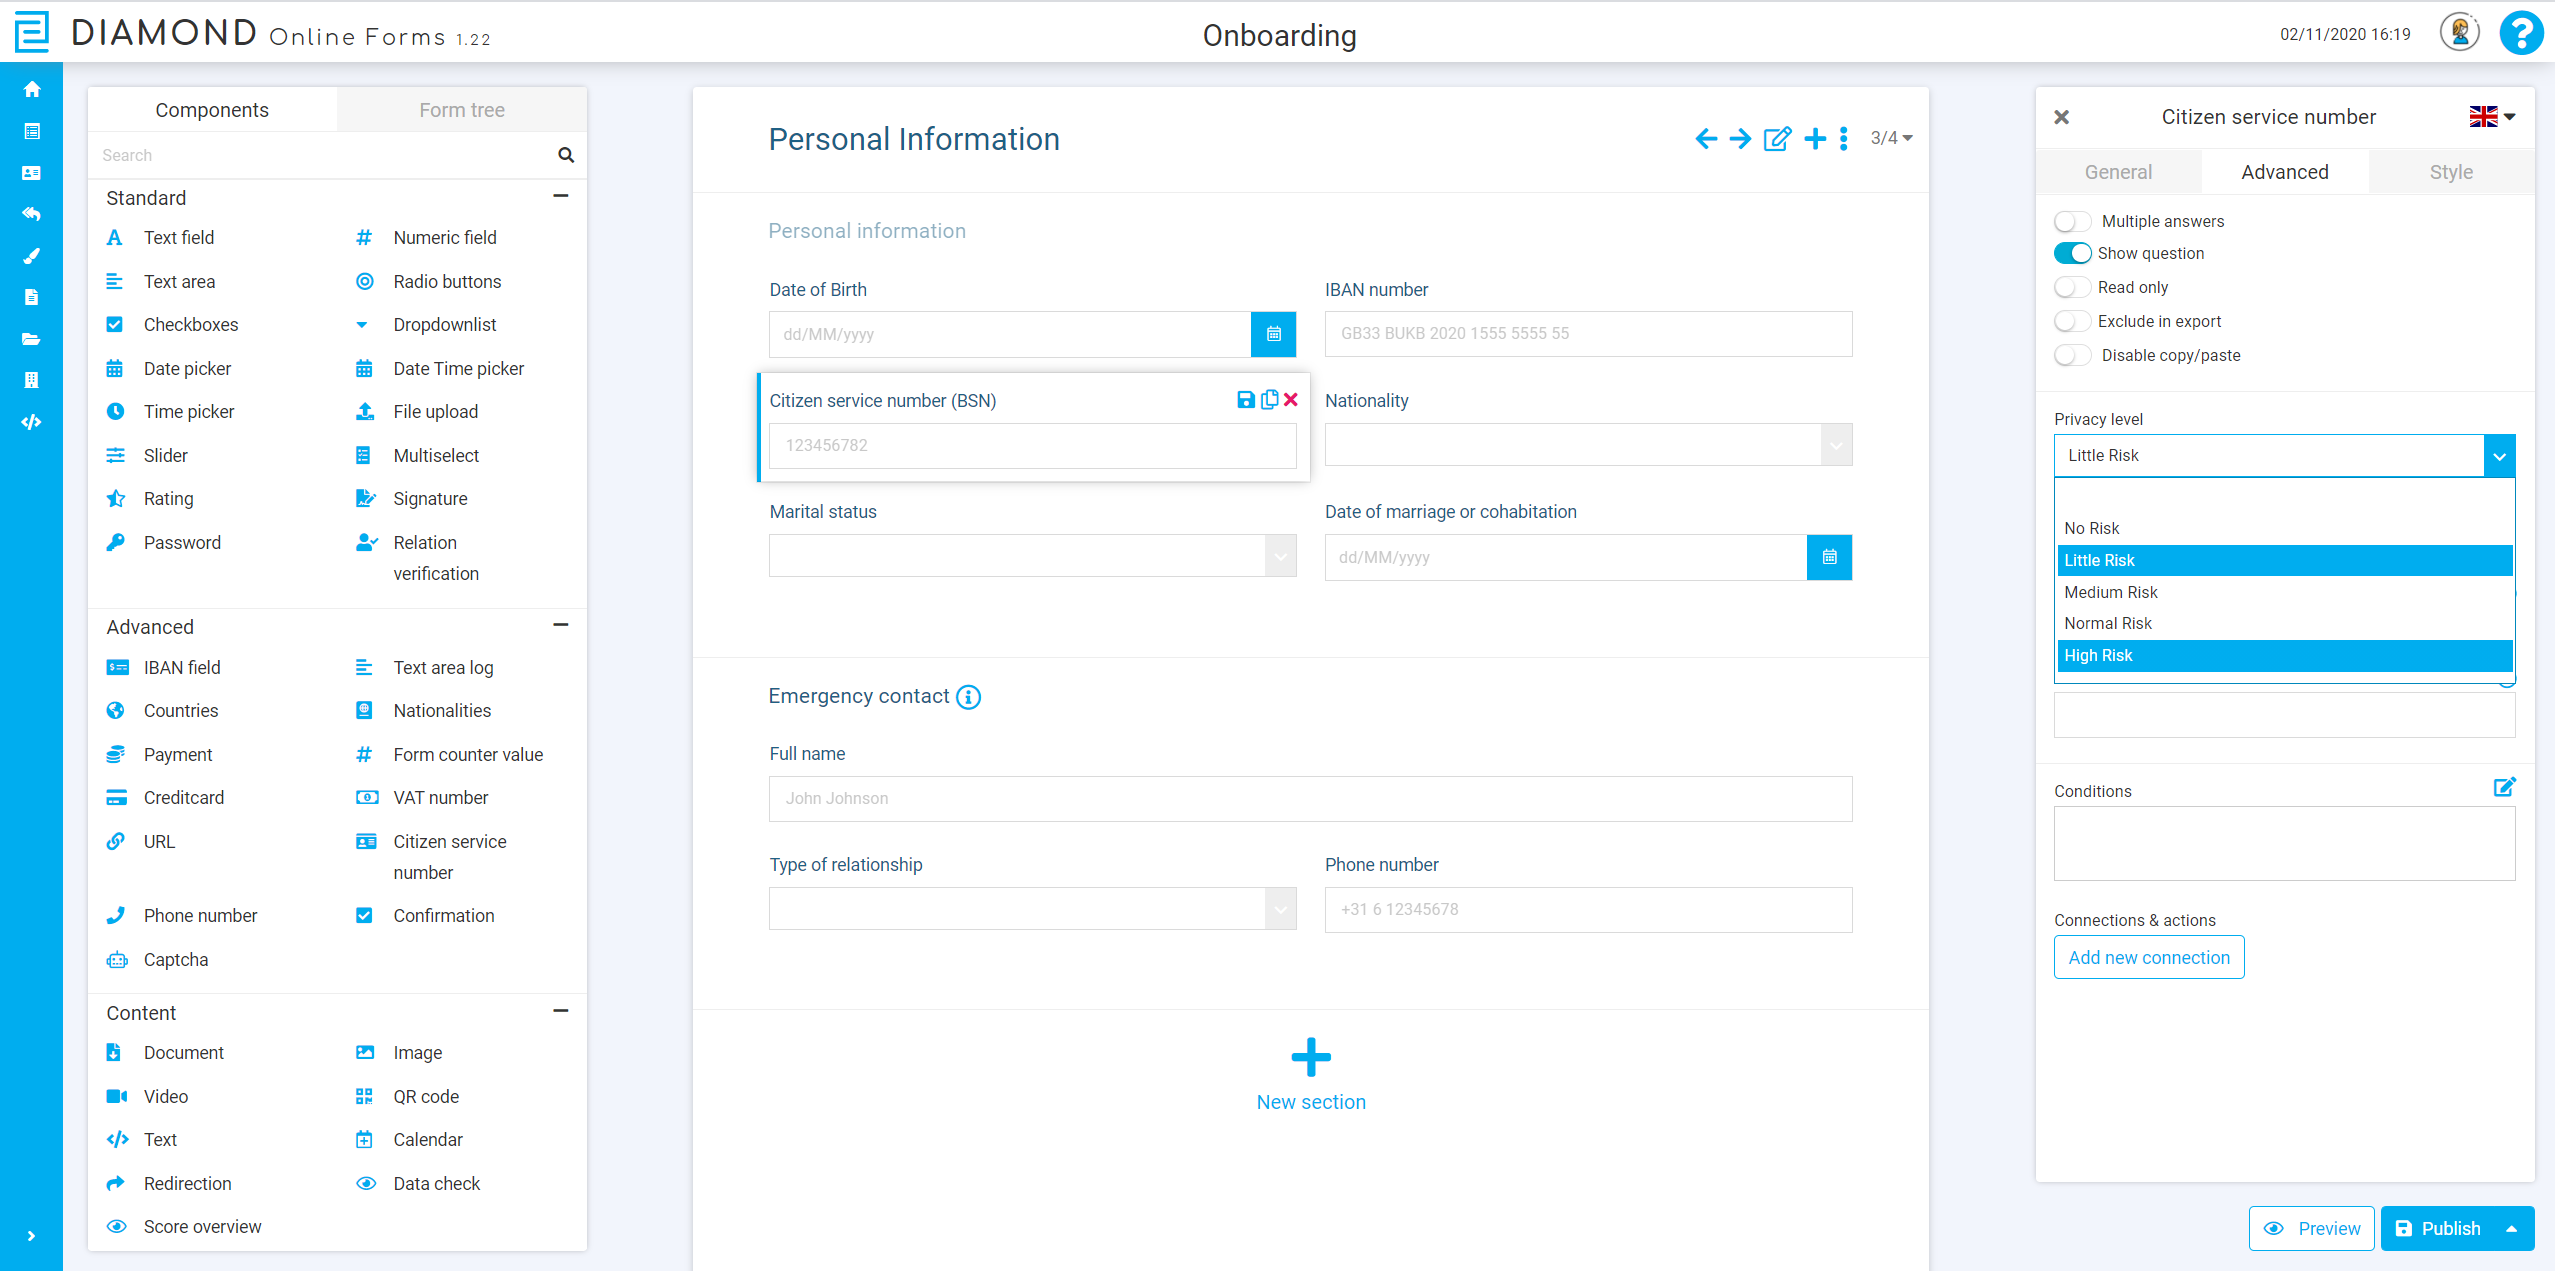Delete the Citizen service number component
This screenshot has height=1271, width=2555.
tap(1291, 399)
